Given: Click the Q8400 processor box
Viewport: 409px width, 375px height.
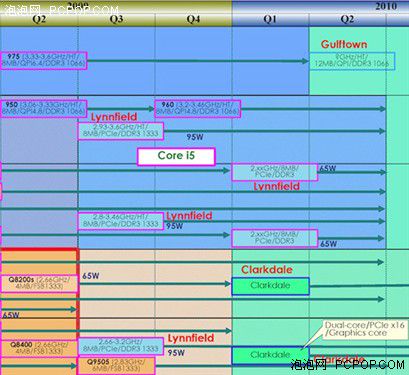Looking at the screenshot, I should coord(39,348).
